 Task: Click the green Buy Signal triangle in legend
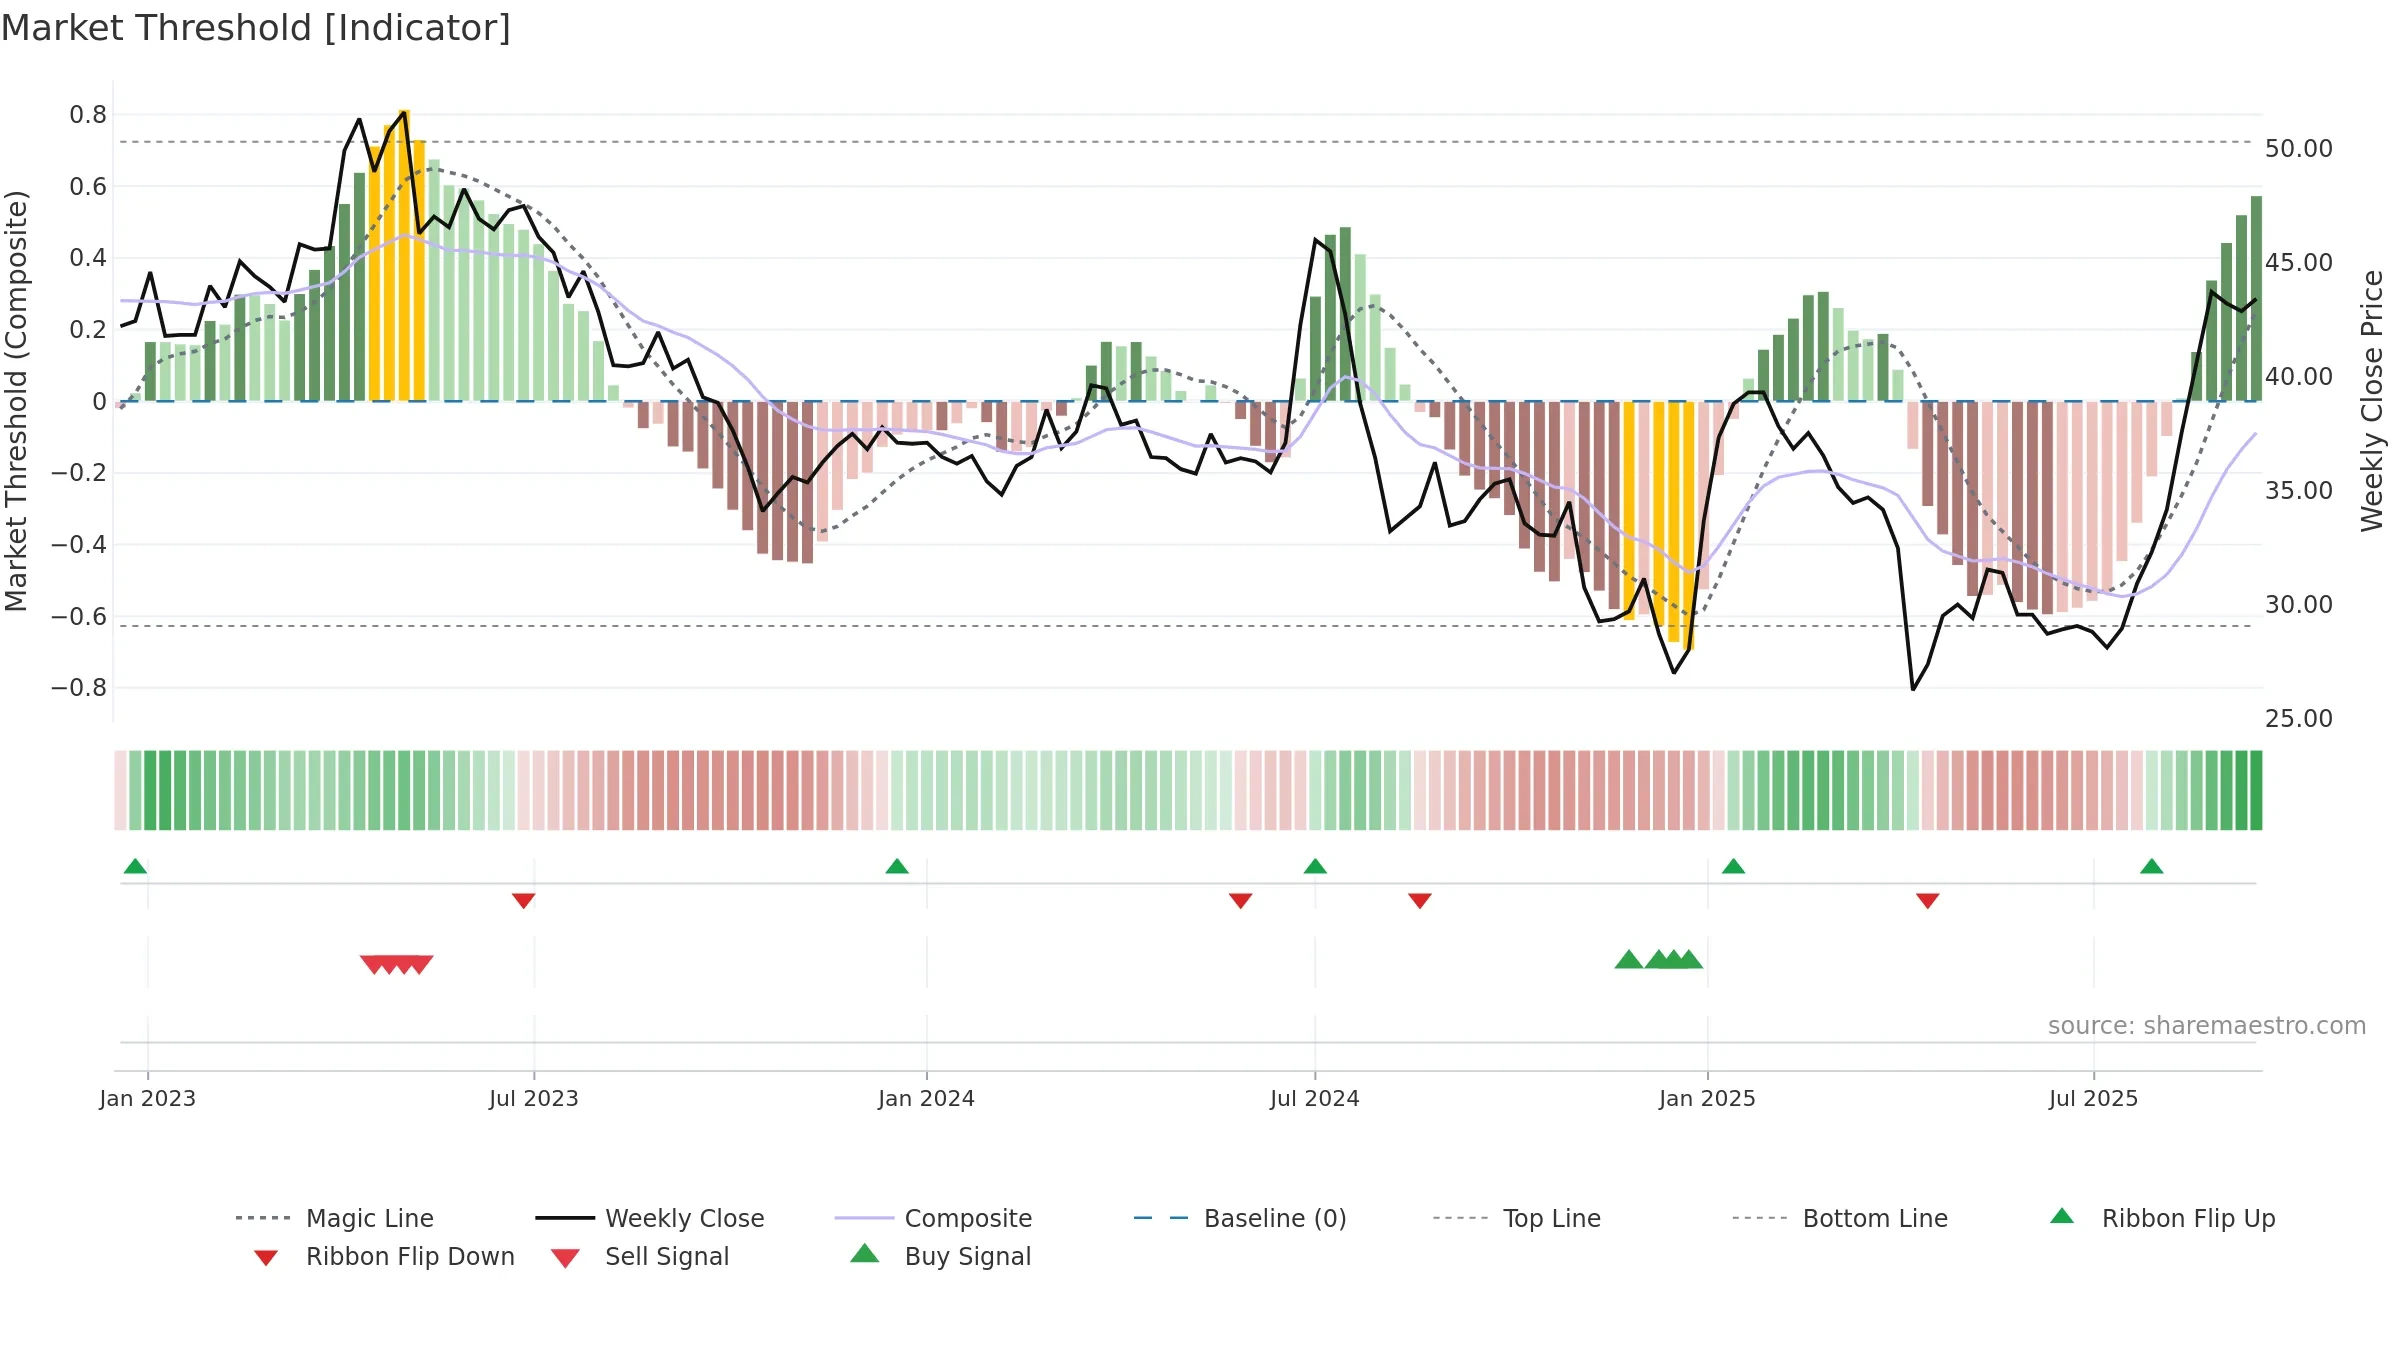[865, 1253]
